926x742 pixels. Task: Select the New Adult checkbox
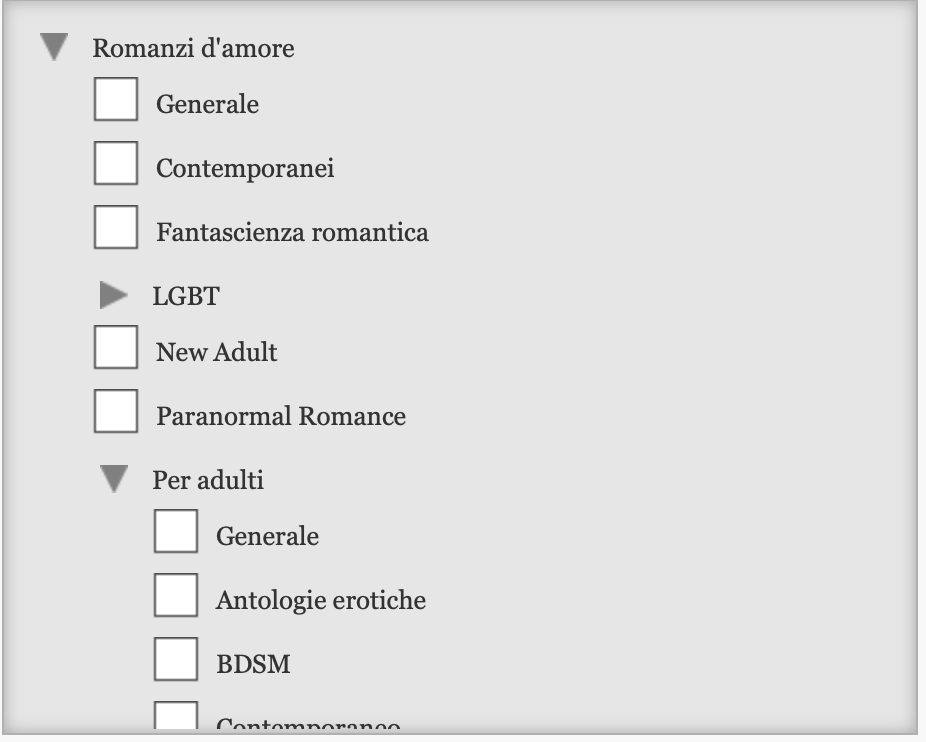coord(117,348)
